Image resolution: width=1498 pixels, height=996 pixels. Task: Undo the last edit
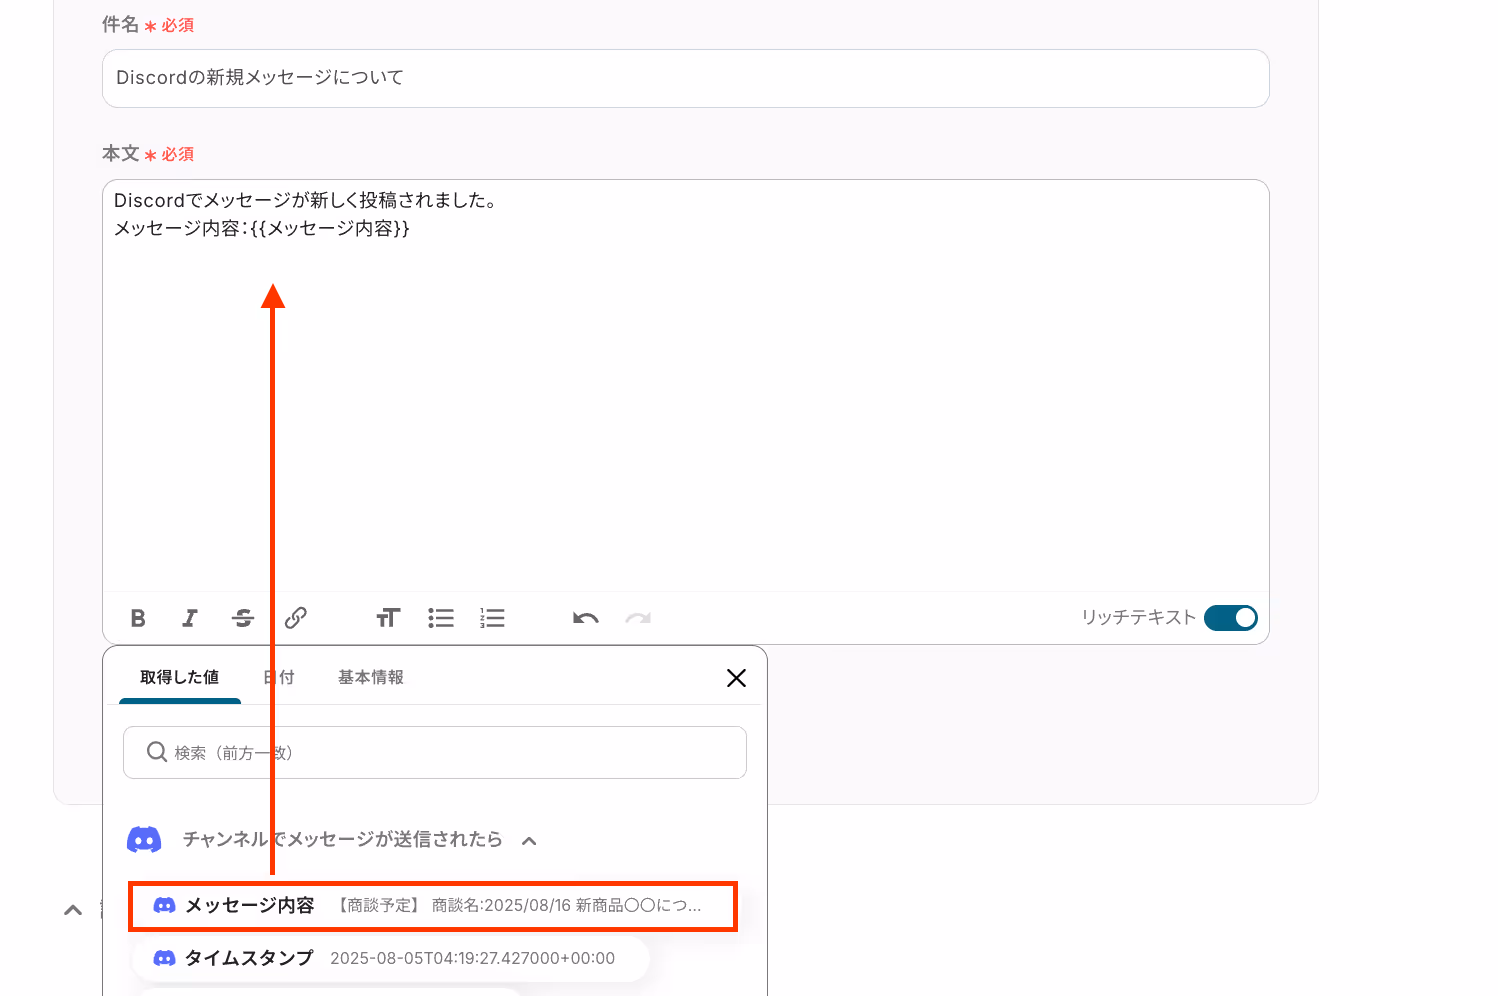point(586,618)
